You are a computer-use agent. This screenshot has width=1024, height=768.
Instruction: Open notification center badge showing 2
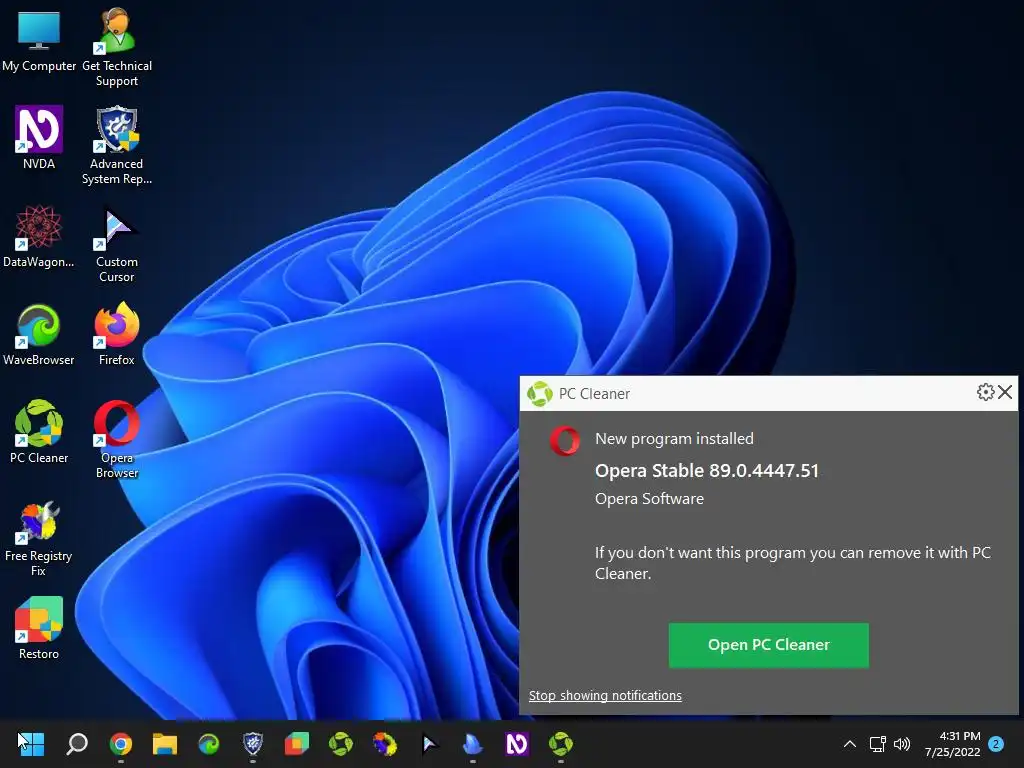click(996, 744)
